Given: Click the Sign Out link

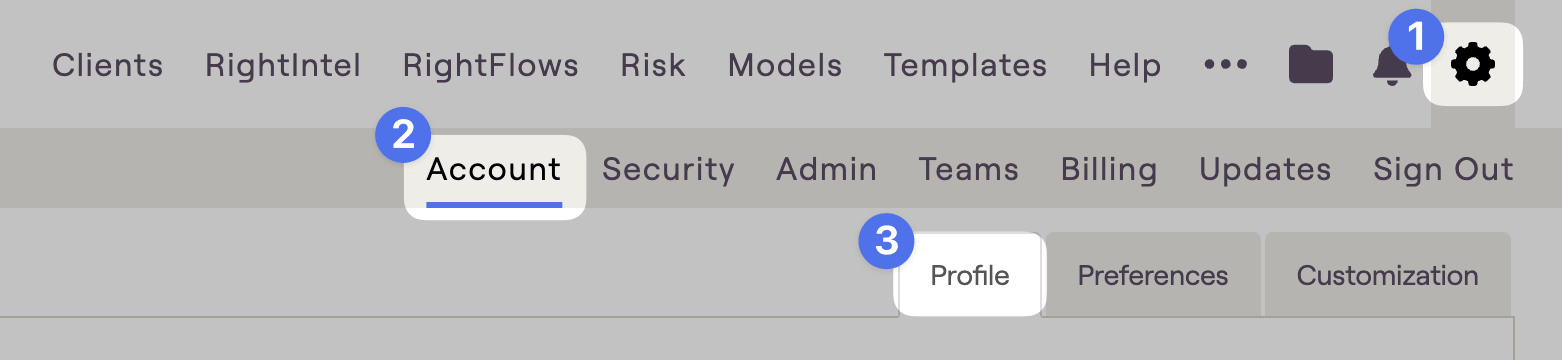Looking at the screenshot, I should [x=1443, y=170].
